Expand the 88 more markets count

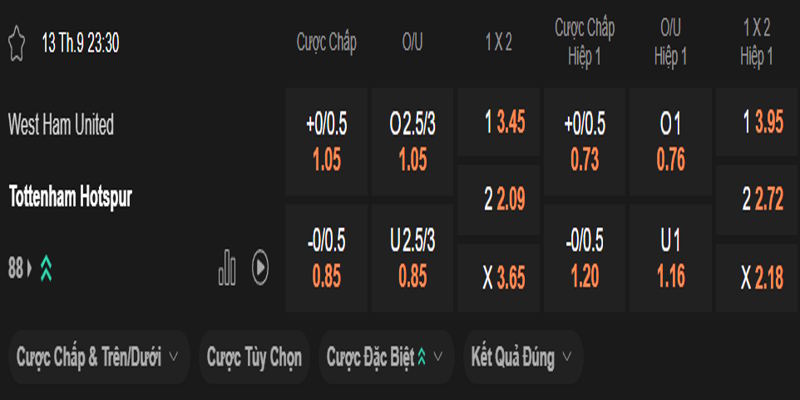18,268
